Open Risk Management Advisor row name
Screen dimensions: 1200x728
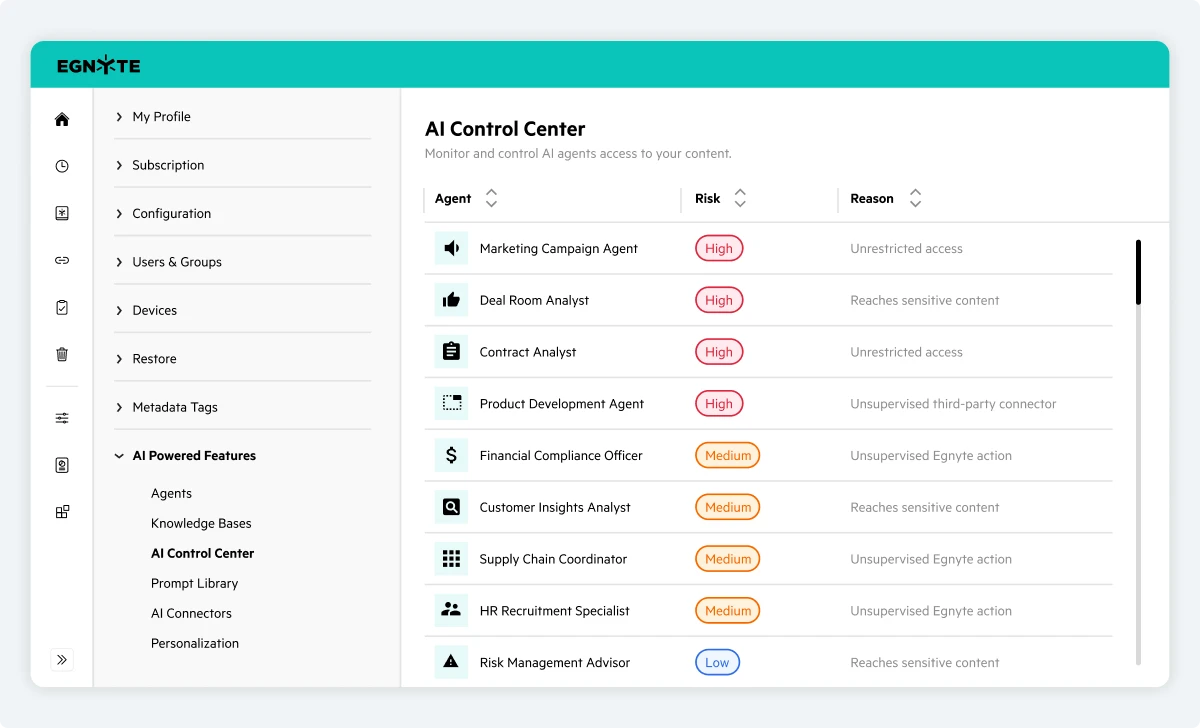(555, 662)
